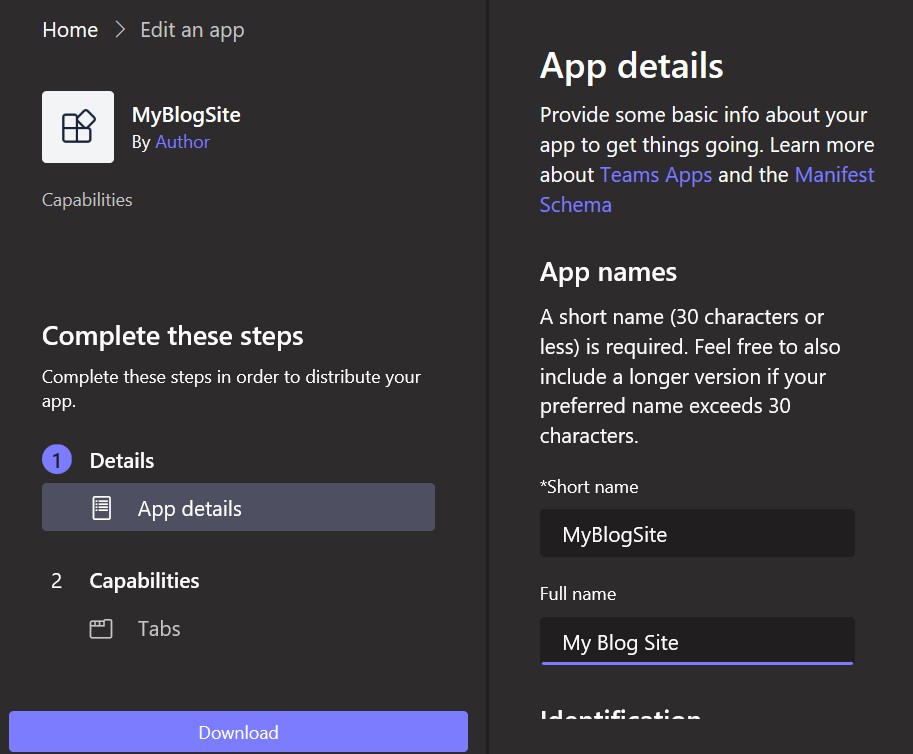Image resolution: width=913 pixels, height=754 pixels.
Task: Click step number 2 beside Capabilities
Action: [x=56, y=580]
